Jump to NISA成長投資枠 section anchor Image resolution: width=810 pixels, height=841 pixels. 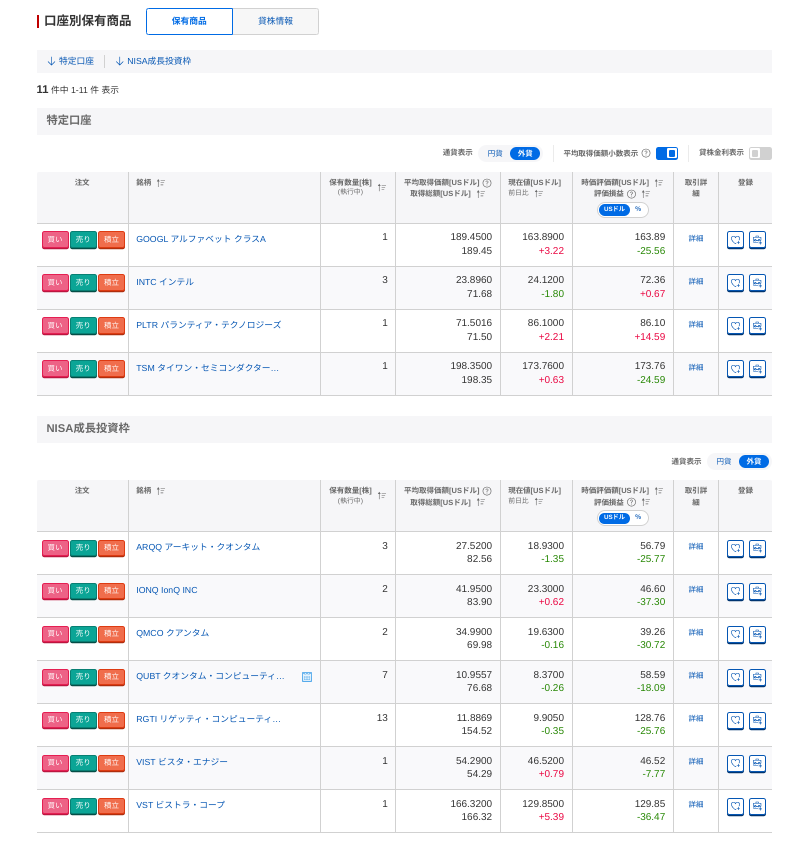point(153,61)
